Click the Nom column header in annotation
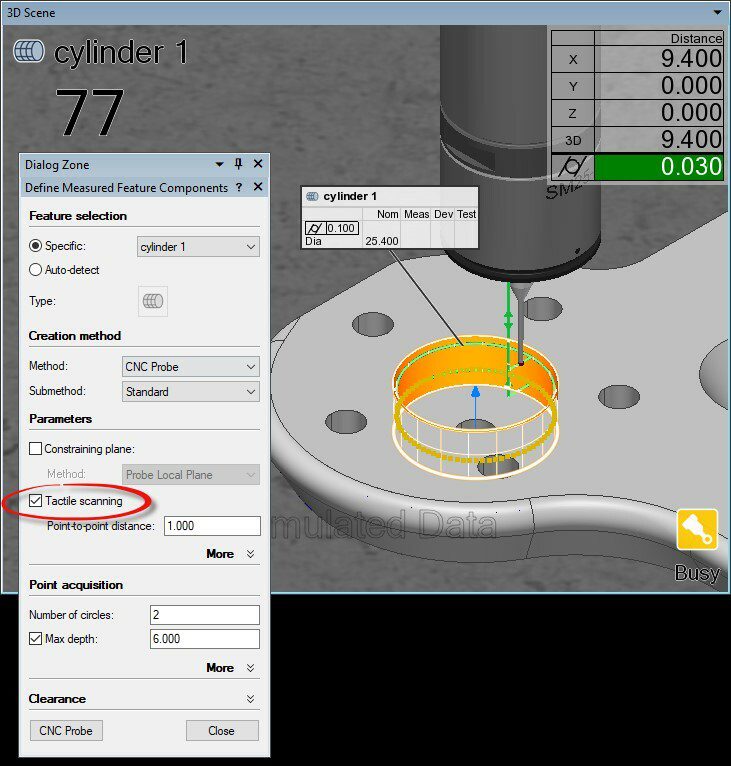 tap(387, 214)
